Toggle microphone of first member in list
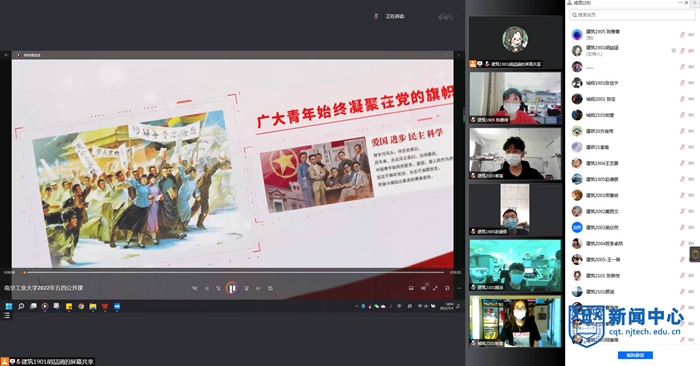Viewport: 700px width, 366px height. click(x=682, y=34)
